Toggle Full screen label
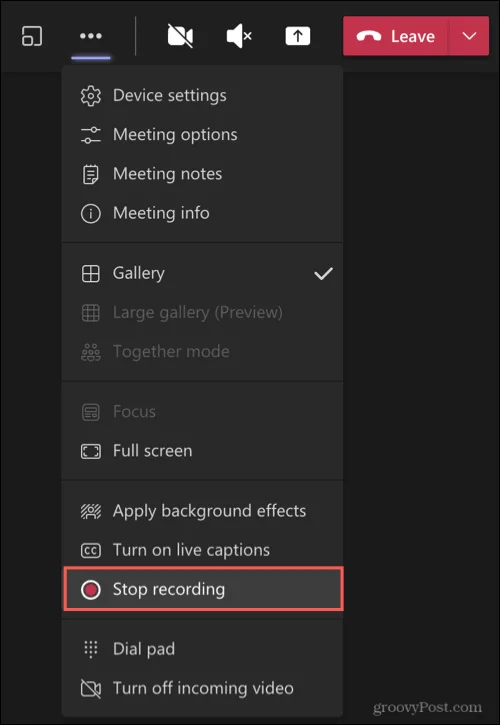 click(153, 451)
